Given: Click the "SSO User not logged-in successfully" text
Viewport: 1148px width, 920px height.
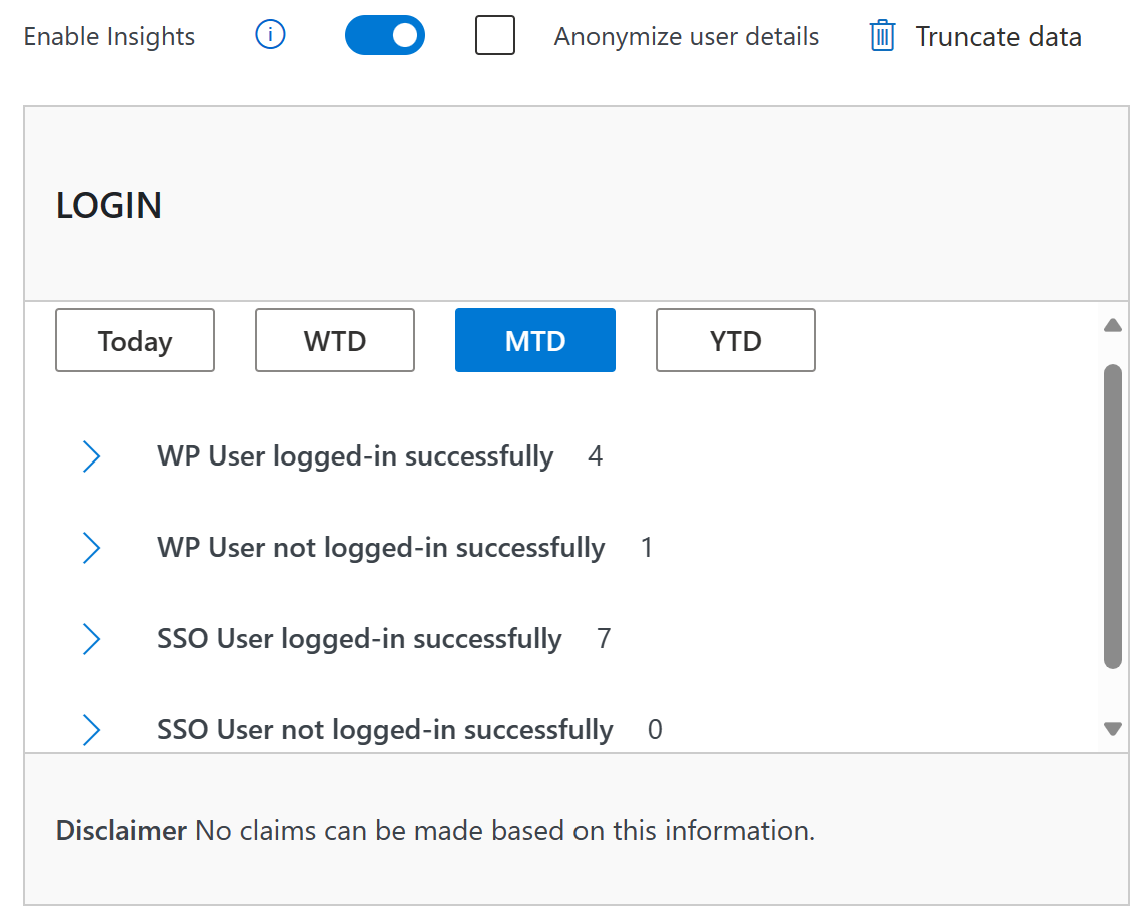Looking at the screenshot, I should (x=385, y=730).
